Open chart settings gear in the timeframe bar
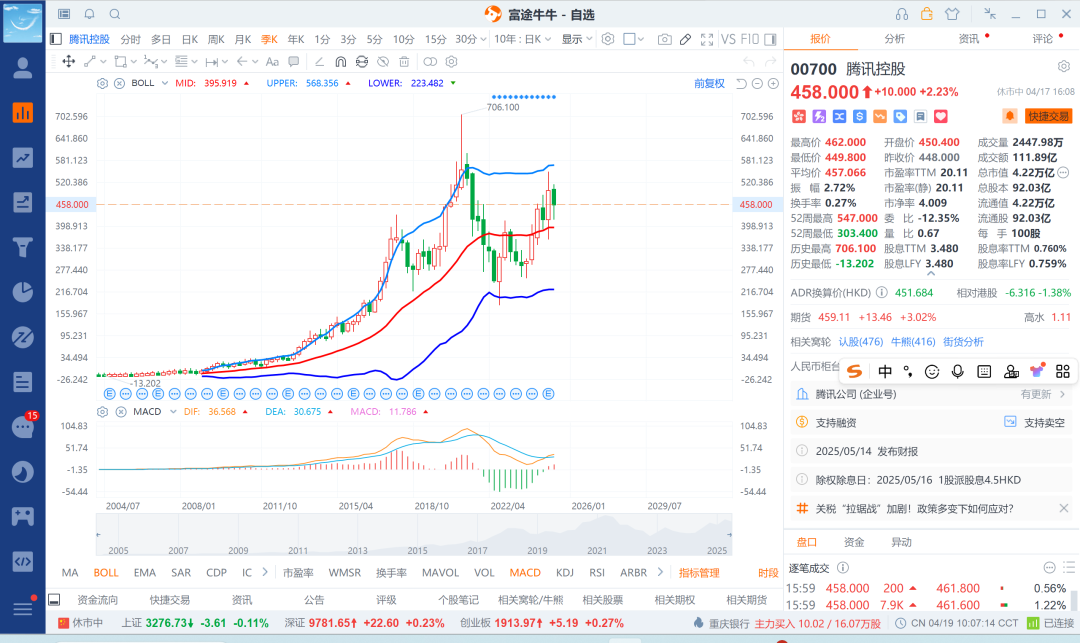 point(608,39)
